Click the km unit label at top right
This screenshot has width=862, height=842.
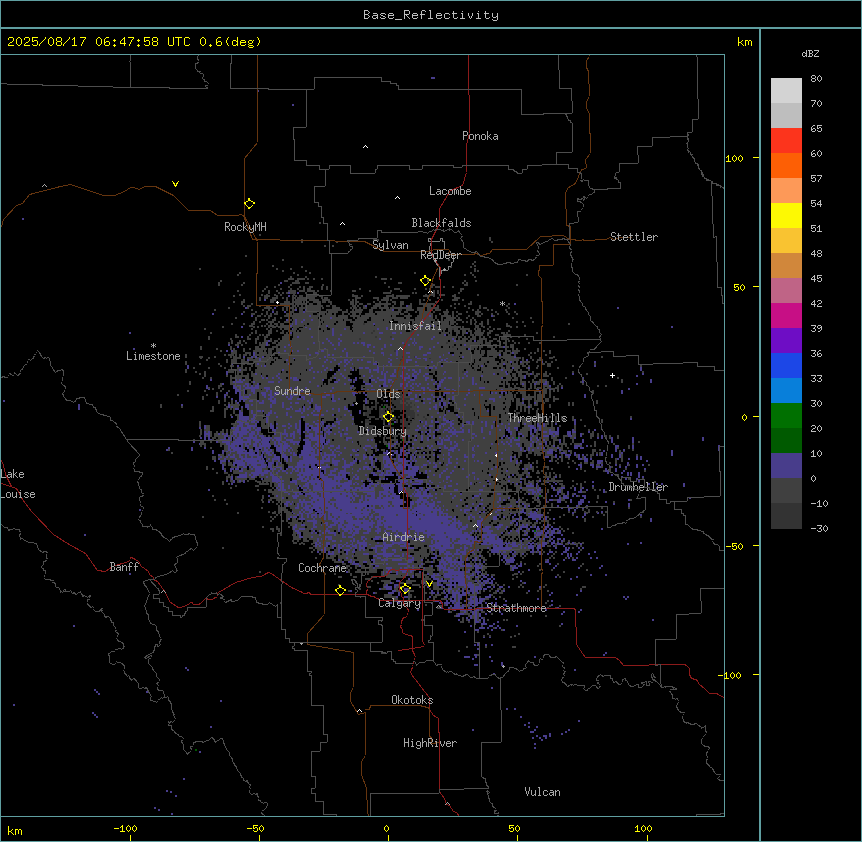click(745, 42)
